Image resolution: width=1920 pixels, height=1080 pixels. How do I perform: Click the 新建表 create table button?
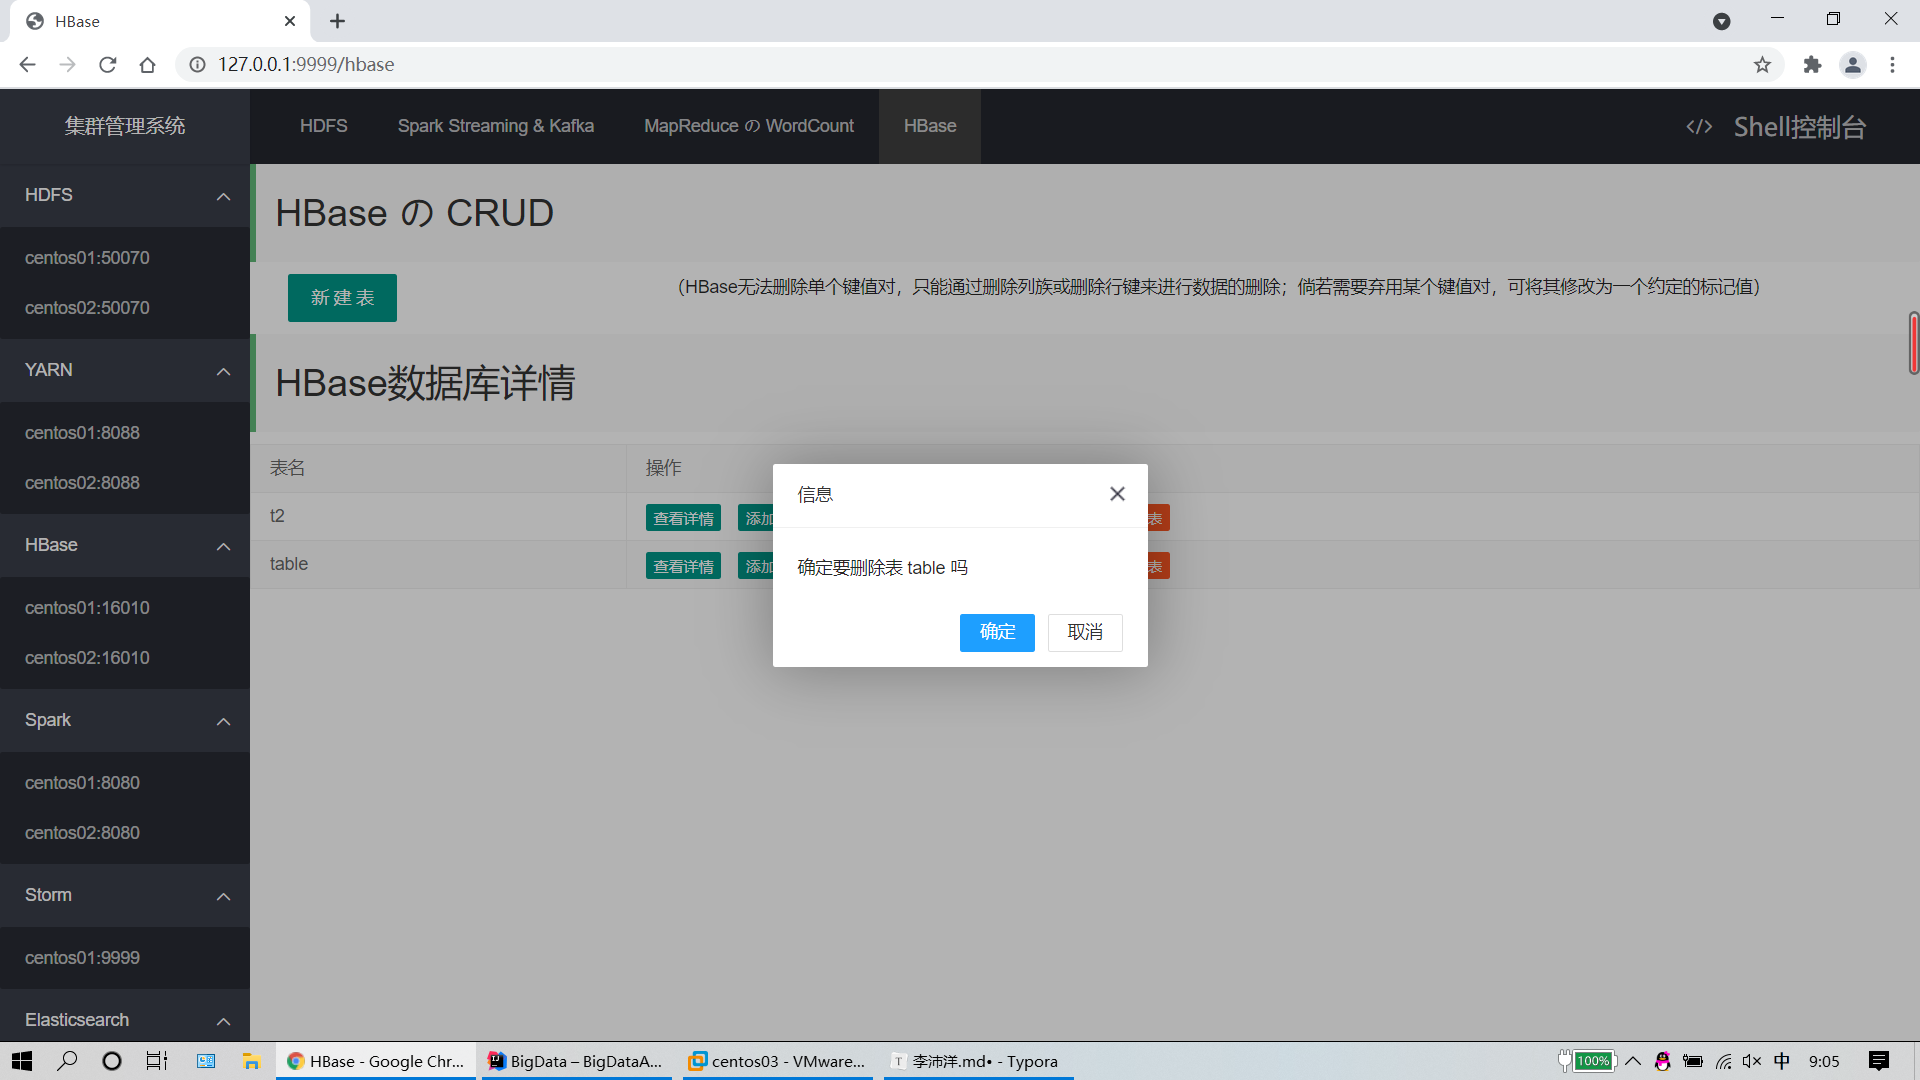342,298
